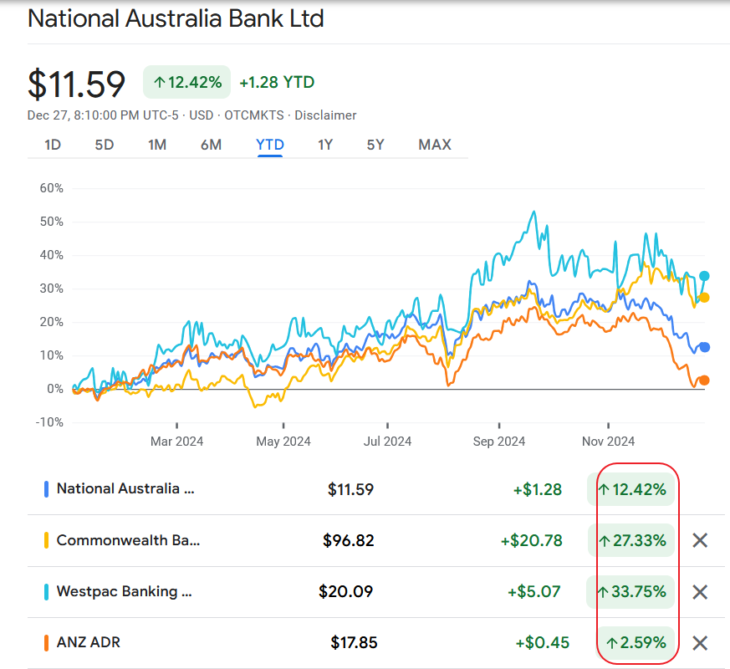Screen dimensions: 730x669
Task: Choose the 1Y time range tab
Action: click(325, 145)
